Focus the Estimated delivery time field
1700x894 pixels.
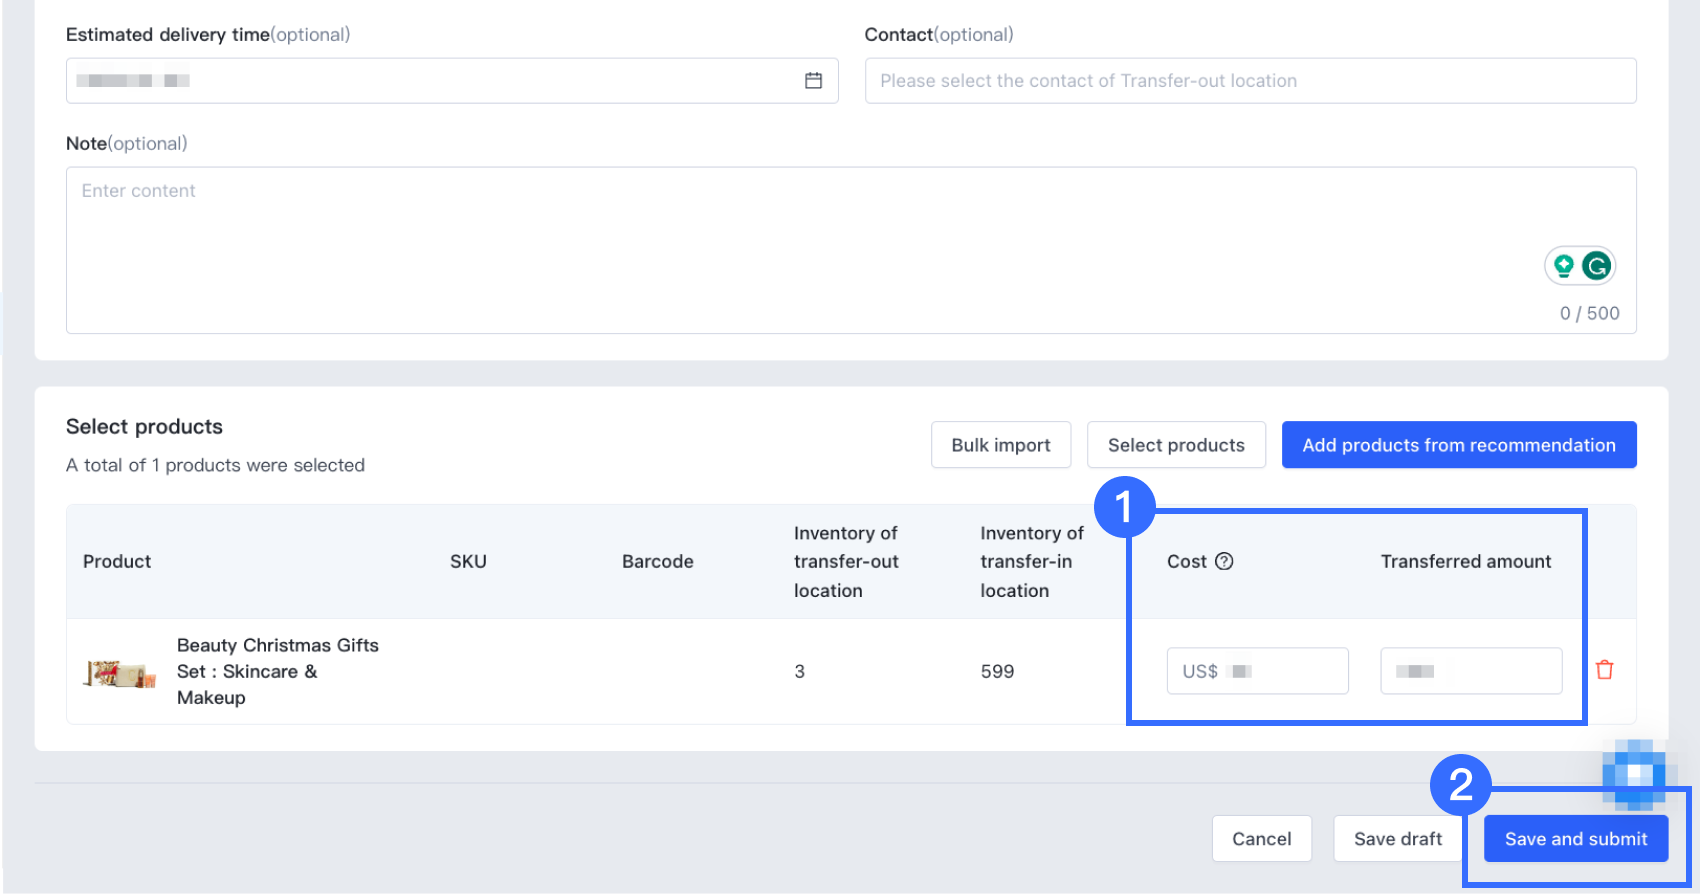click(430, 81)
